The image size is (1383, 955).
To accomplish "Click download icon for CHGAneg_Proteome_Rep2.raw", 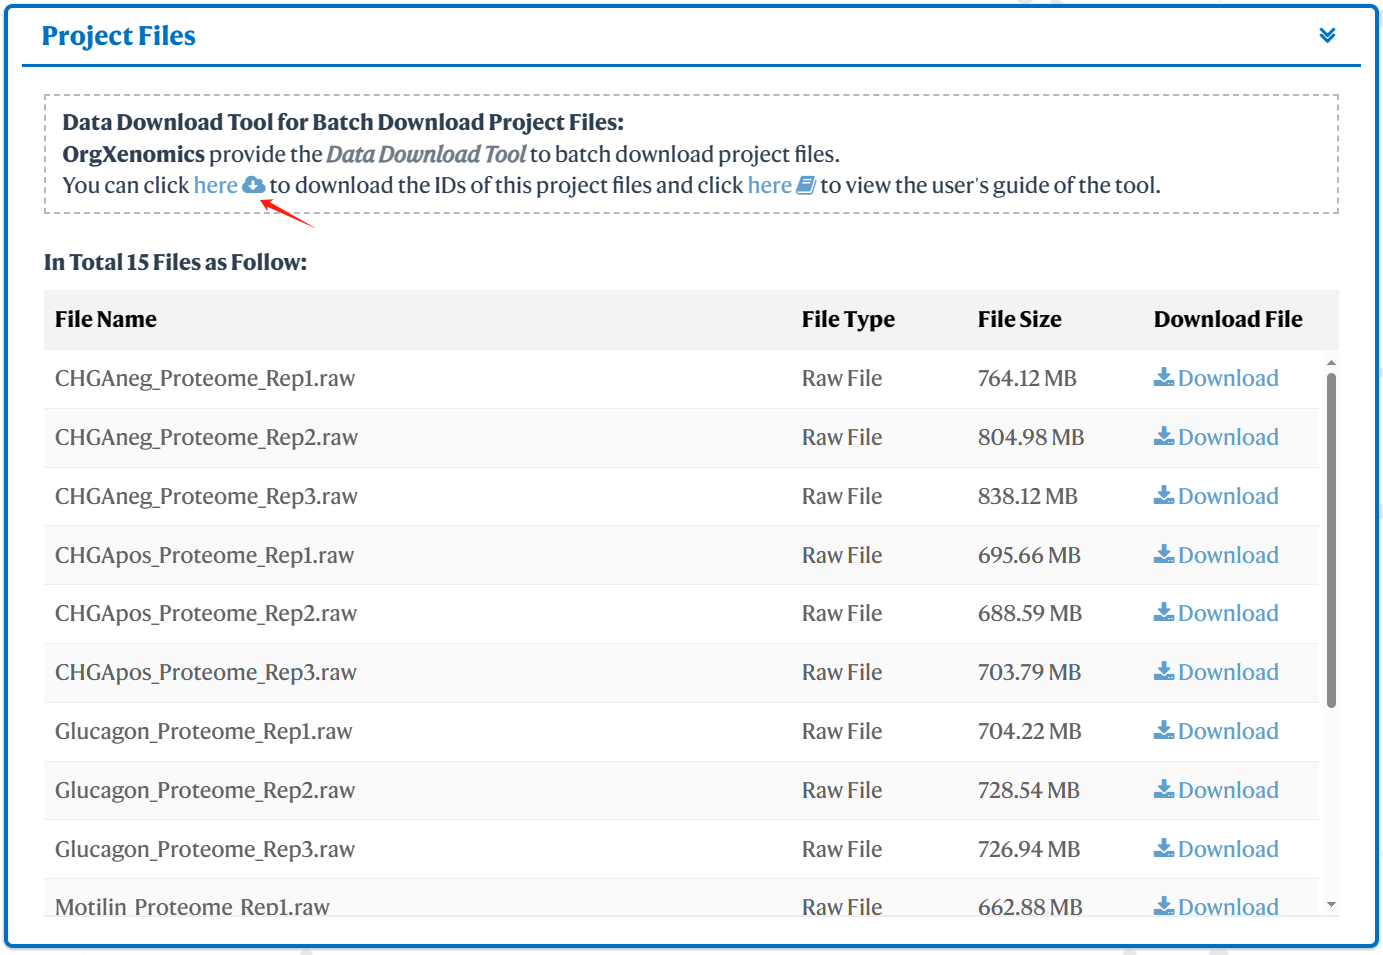I will [x=1164, y=436].
